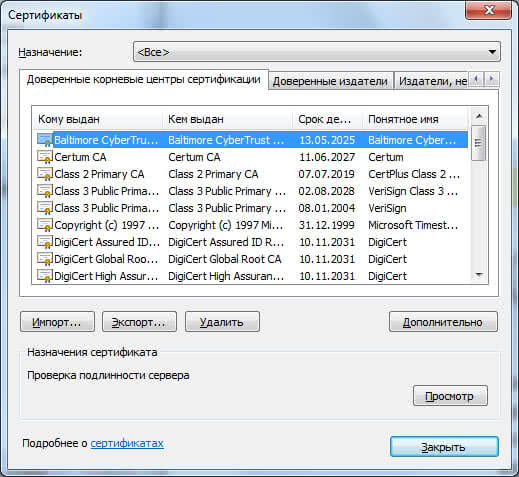This screenshot has width=519, height=477.
Task: Click the expiry date 11.06.2027
Action: [x=327, y=157]
